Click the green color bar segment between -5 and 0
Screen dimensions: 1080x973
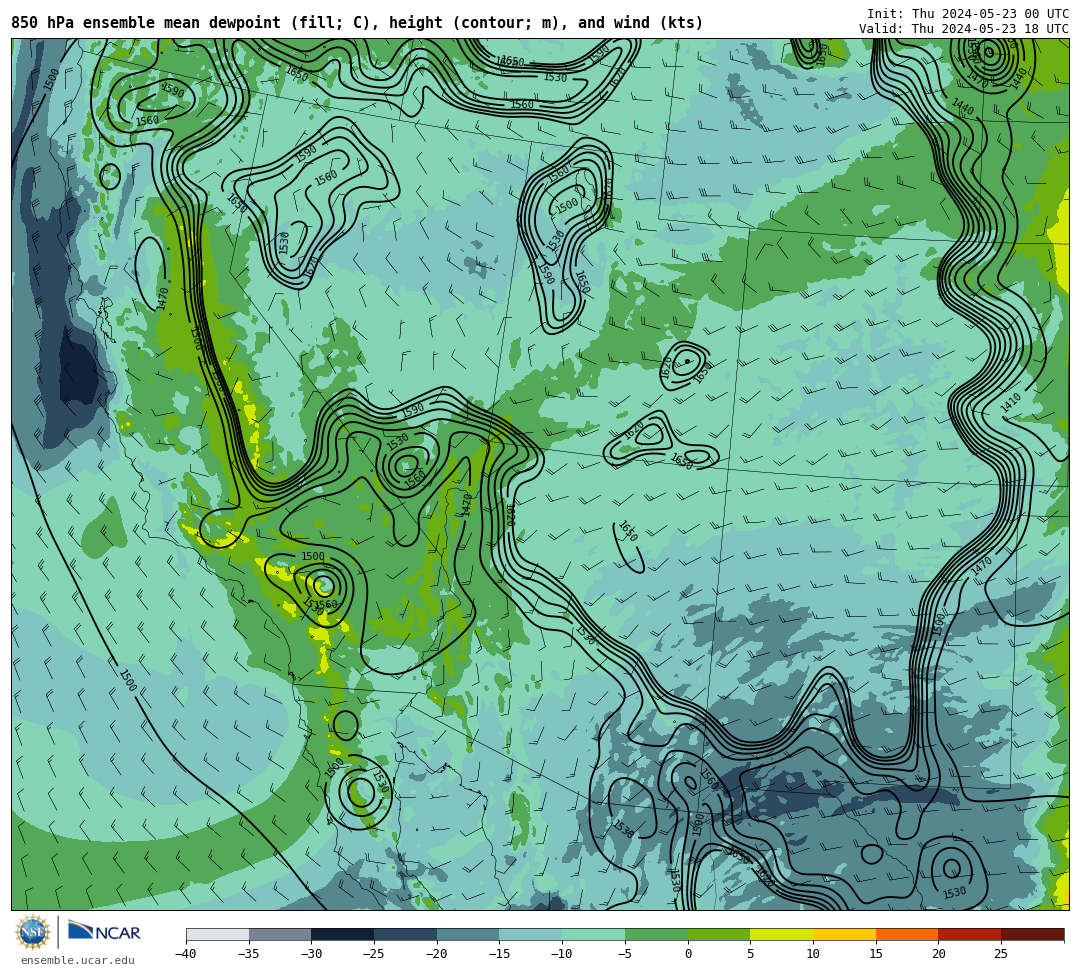pos(656,934)
